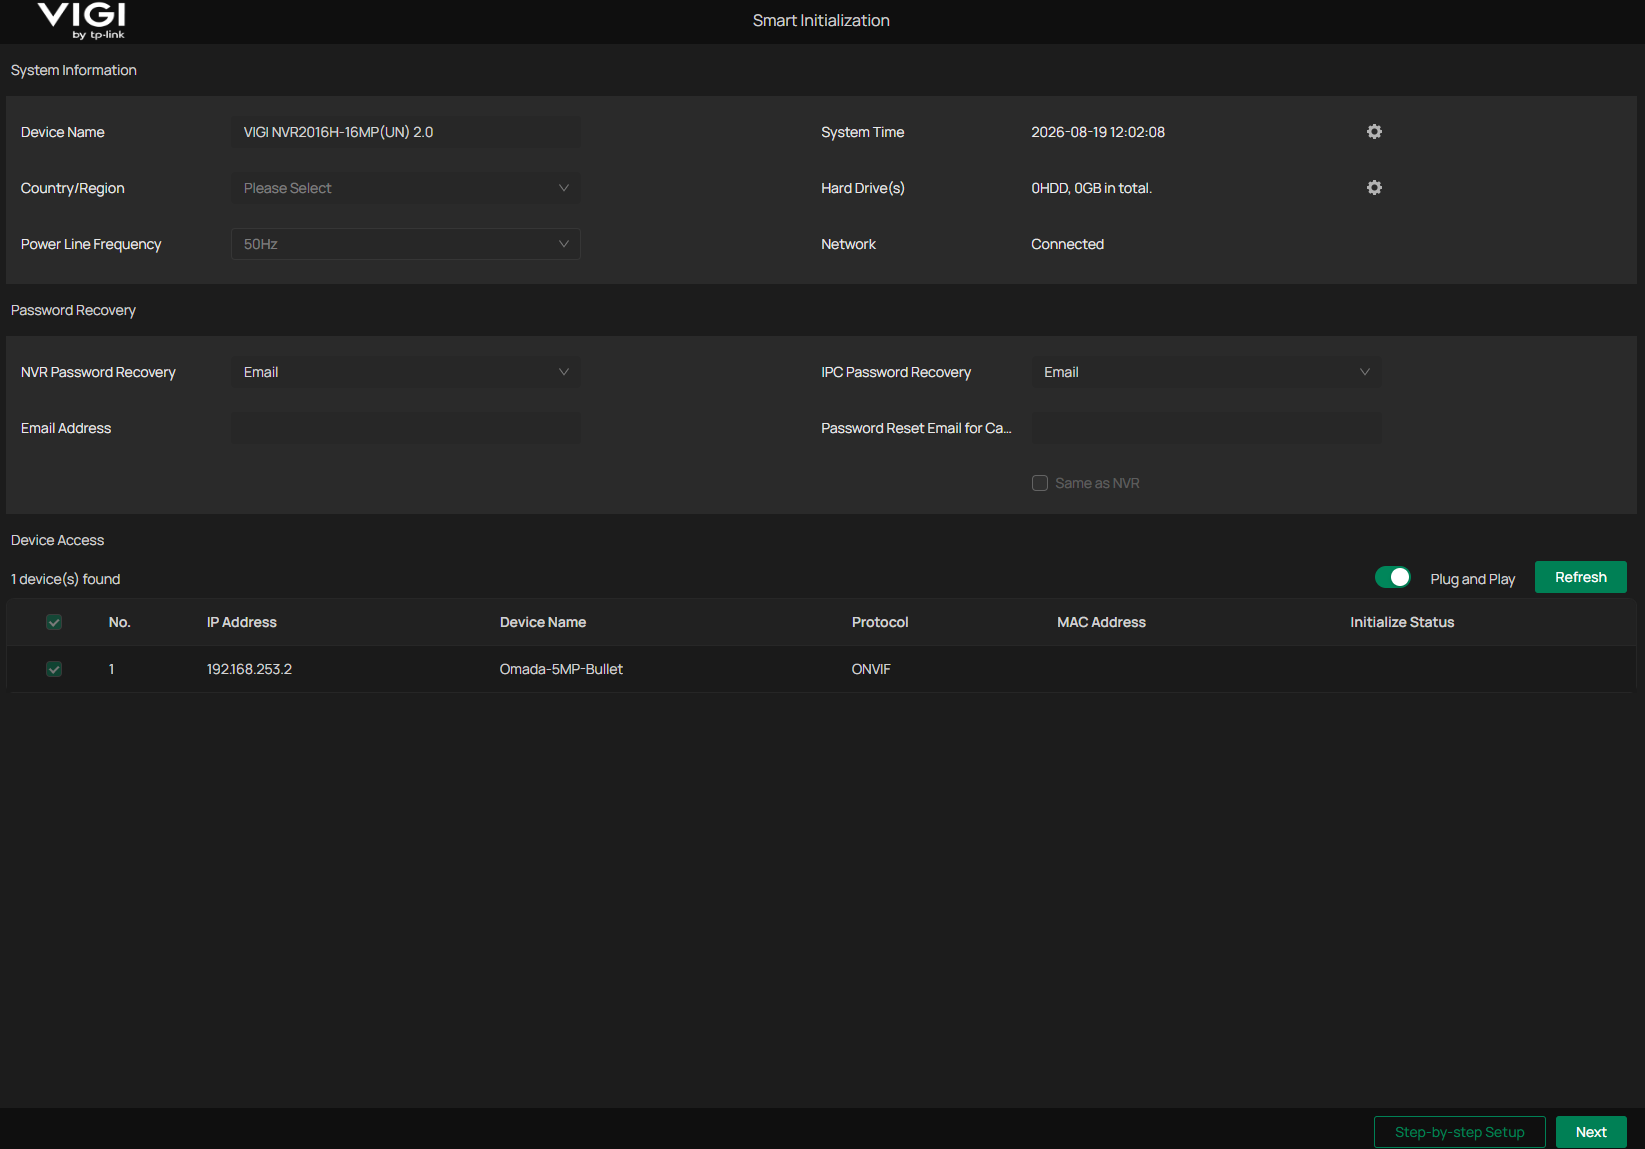
Task: Select IP address 192.168.253.2 cell
Action: [249, 669]
